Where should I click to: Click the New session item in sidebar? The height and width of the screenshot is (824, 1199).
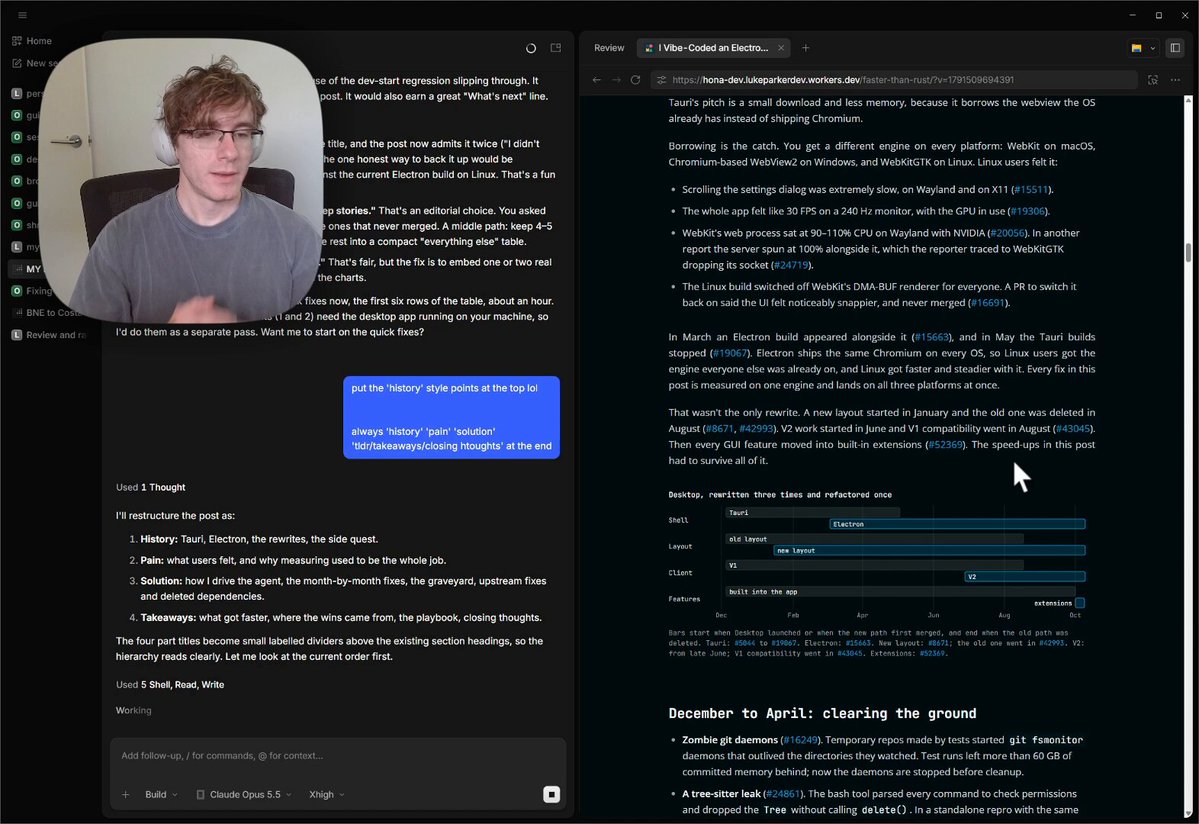34,63
